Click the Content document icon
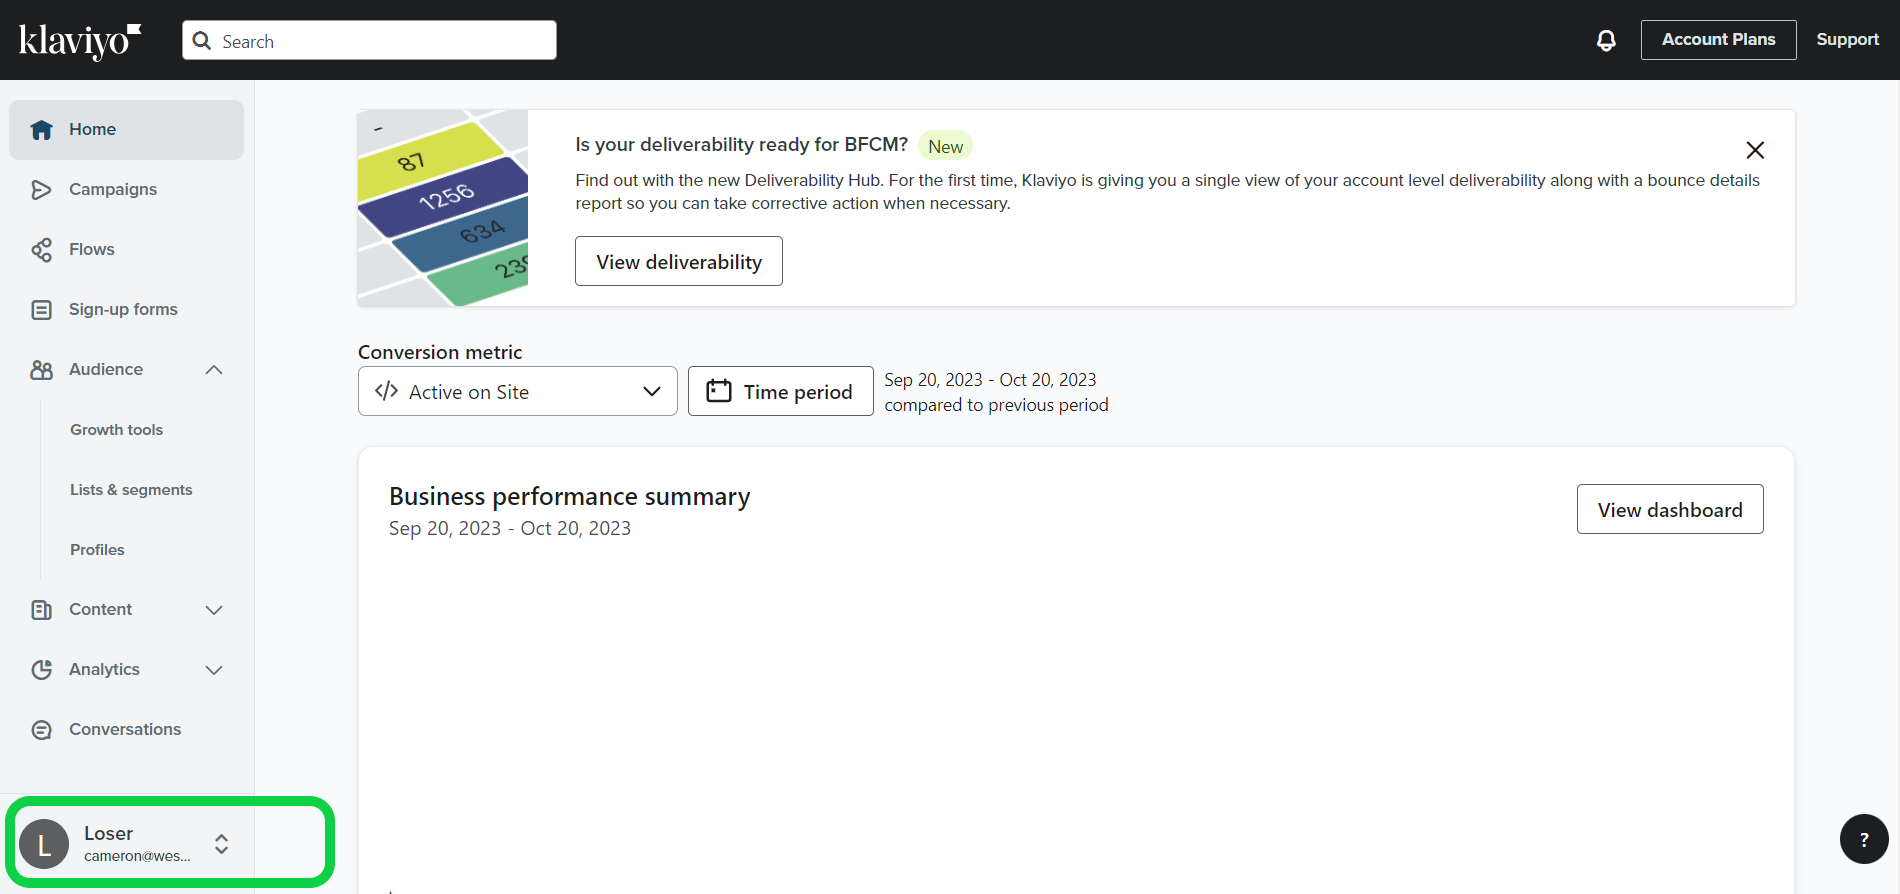 coord(41,610)
